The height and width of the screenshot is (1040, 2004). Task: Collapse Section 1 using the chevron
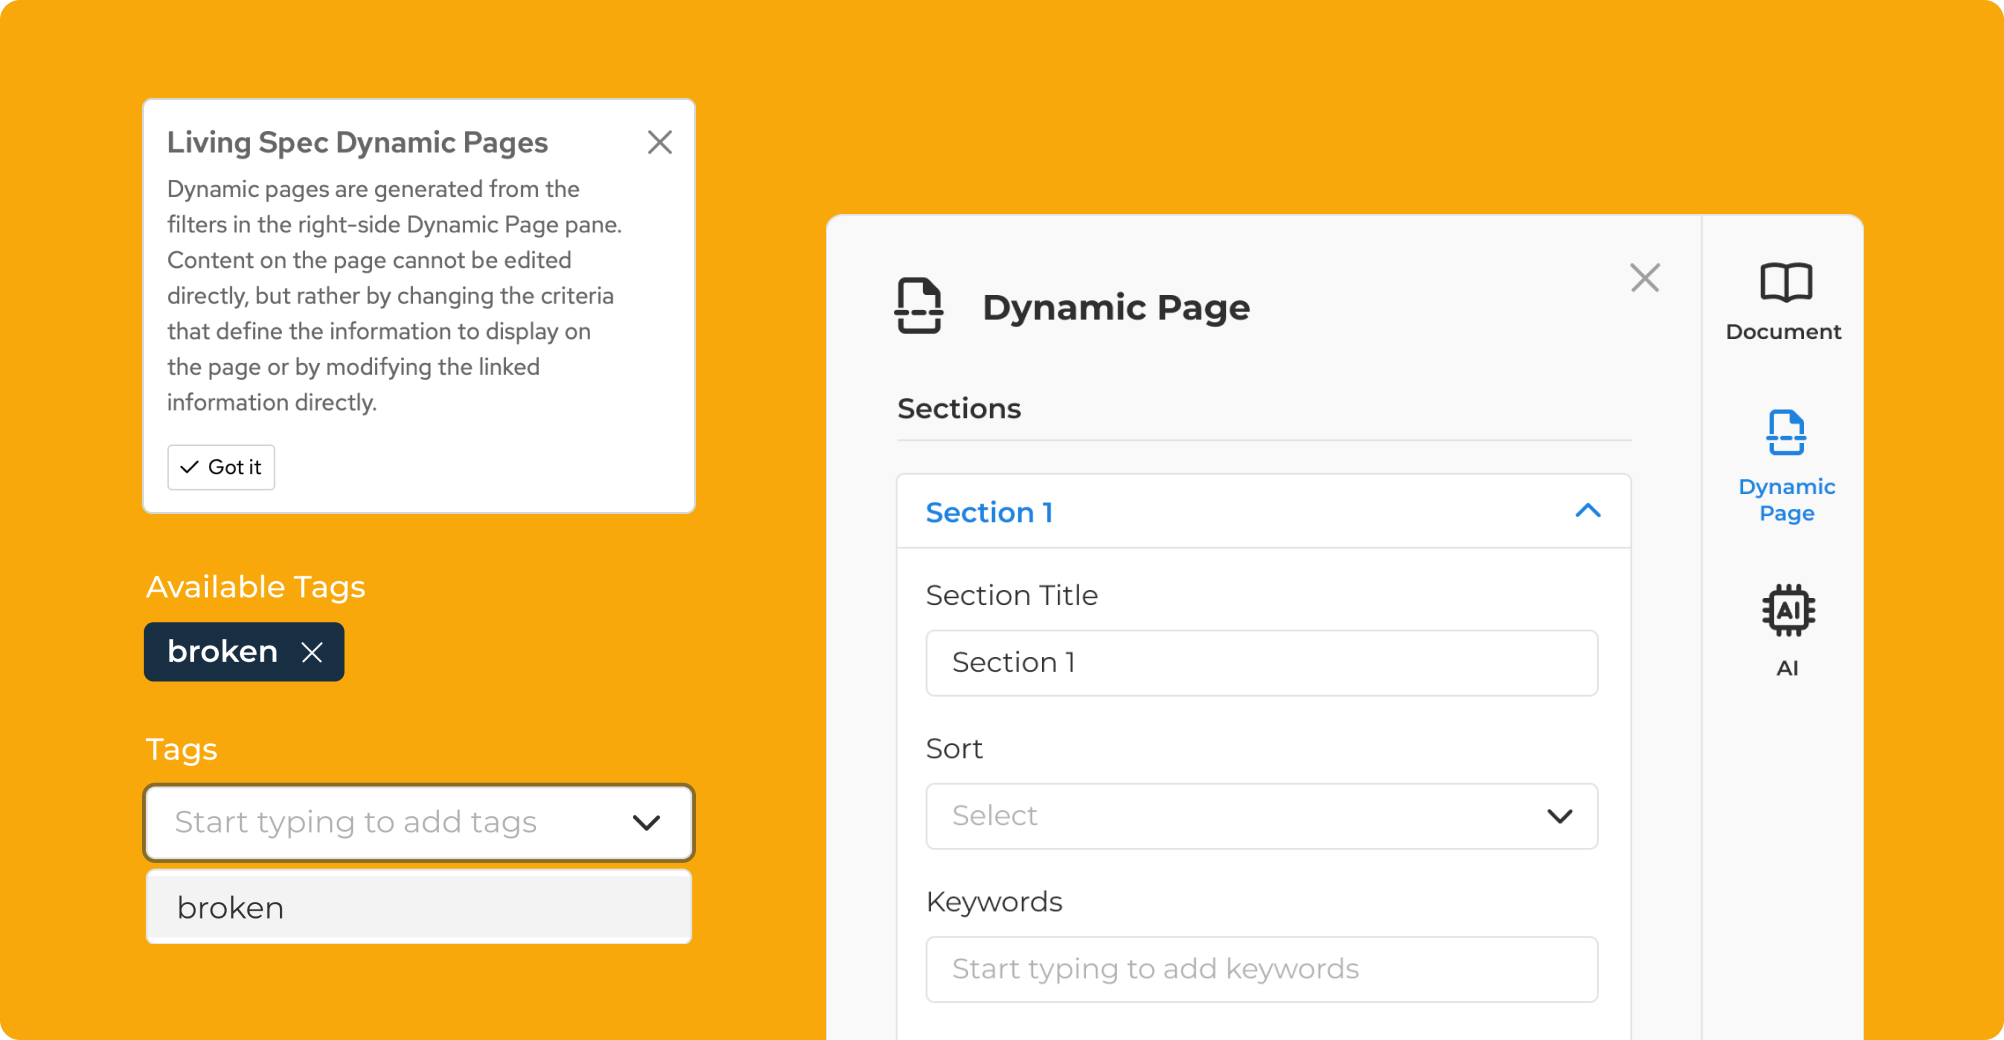(x=1587, y=512)
